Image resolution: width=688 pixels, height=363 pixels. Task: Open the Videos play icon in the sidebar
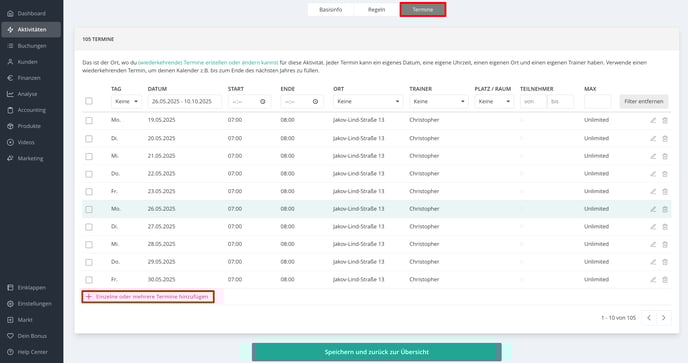(x=10, y=142)
